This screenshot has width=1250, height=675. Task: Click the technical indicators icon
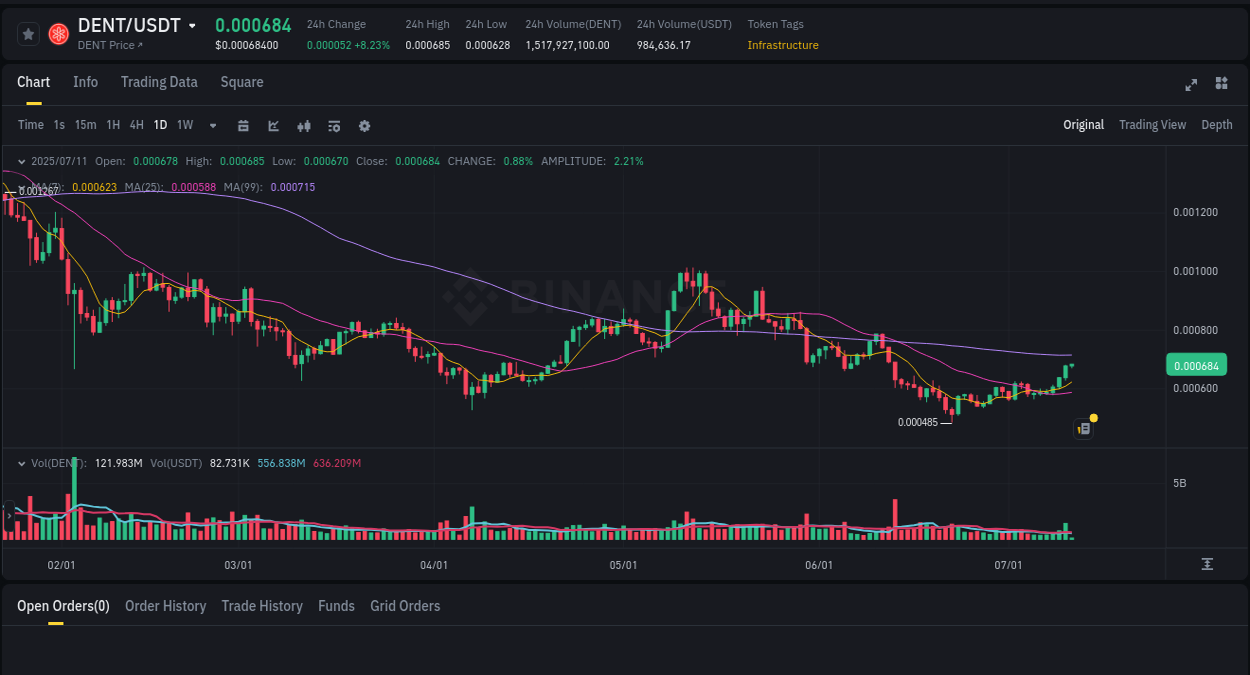[x=303, y=125]
